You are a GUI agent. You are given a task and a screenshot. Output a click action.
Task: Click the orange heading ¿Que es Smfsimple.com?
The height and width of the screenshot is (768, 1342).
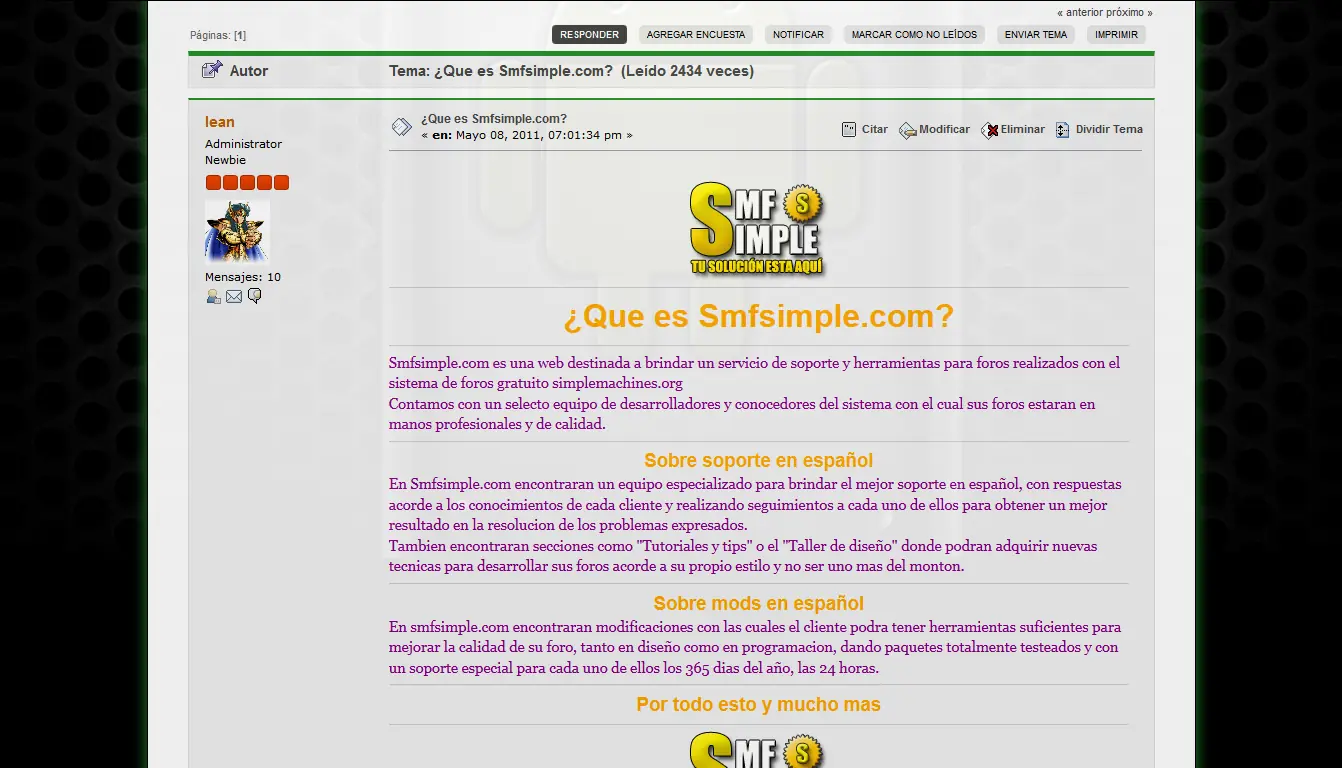(758, 317)
